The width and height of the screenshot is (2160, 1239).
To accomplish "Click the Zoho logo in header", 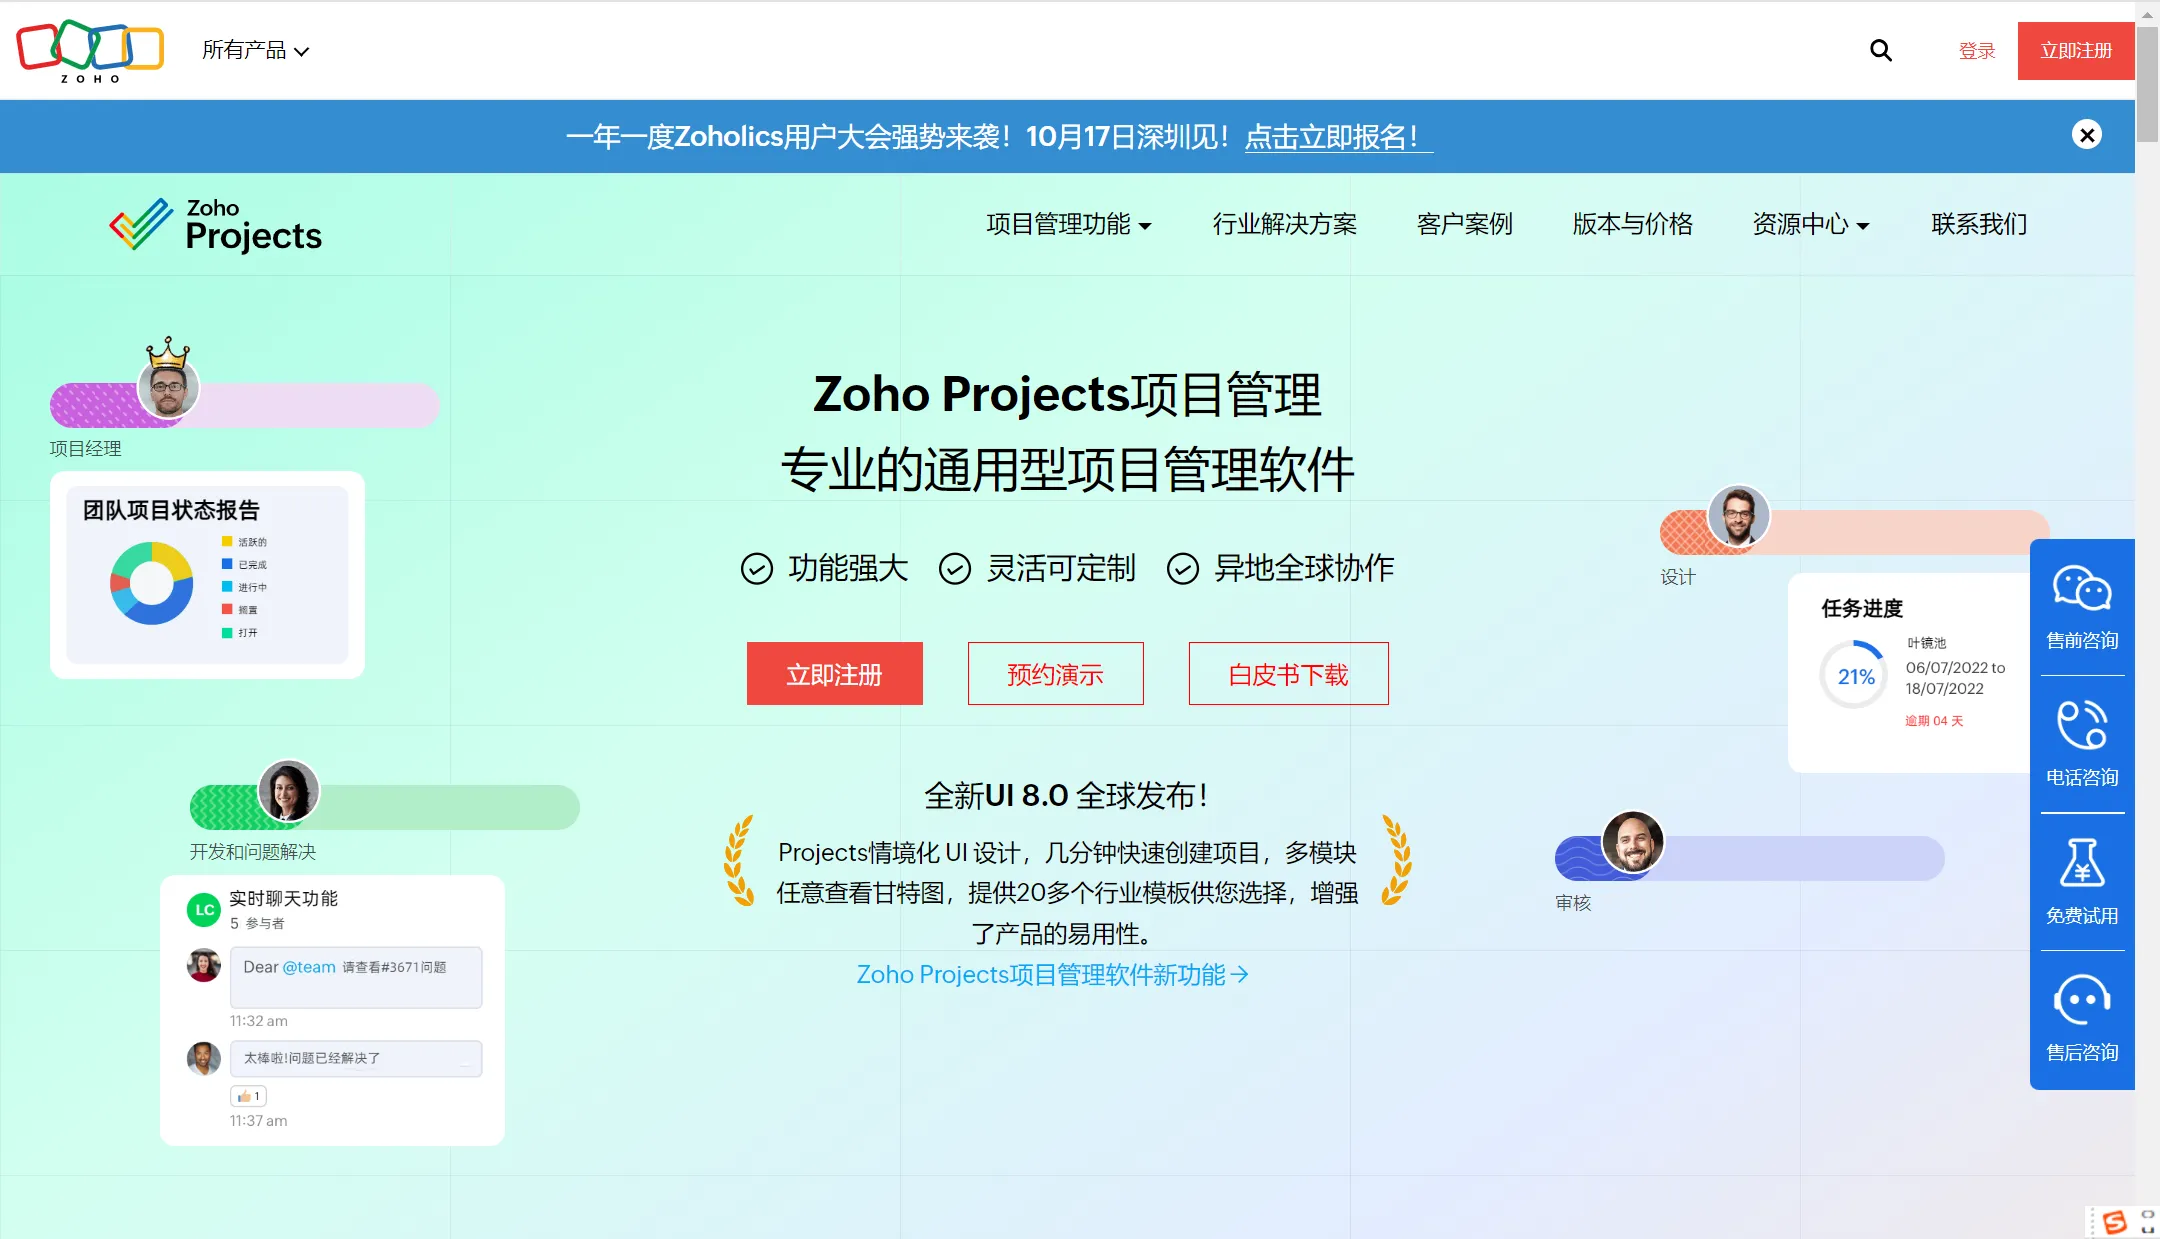I will pyautogui.click(x=90, y=50).
